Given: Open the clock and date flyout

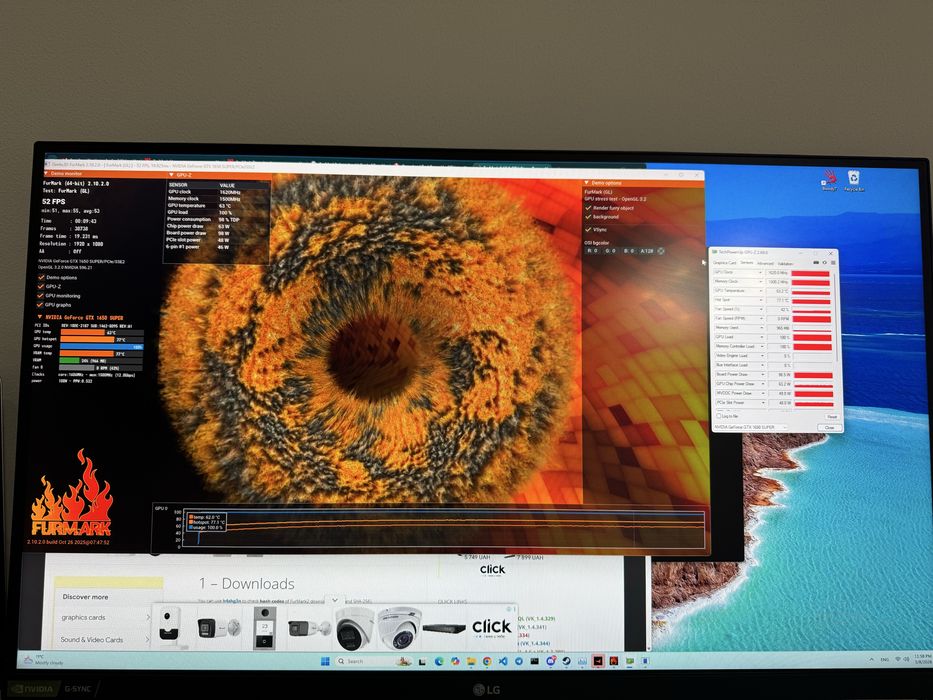Looking at the screenshot, I should 922,660.
